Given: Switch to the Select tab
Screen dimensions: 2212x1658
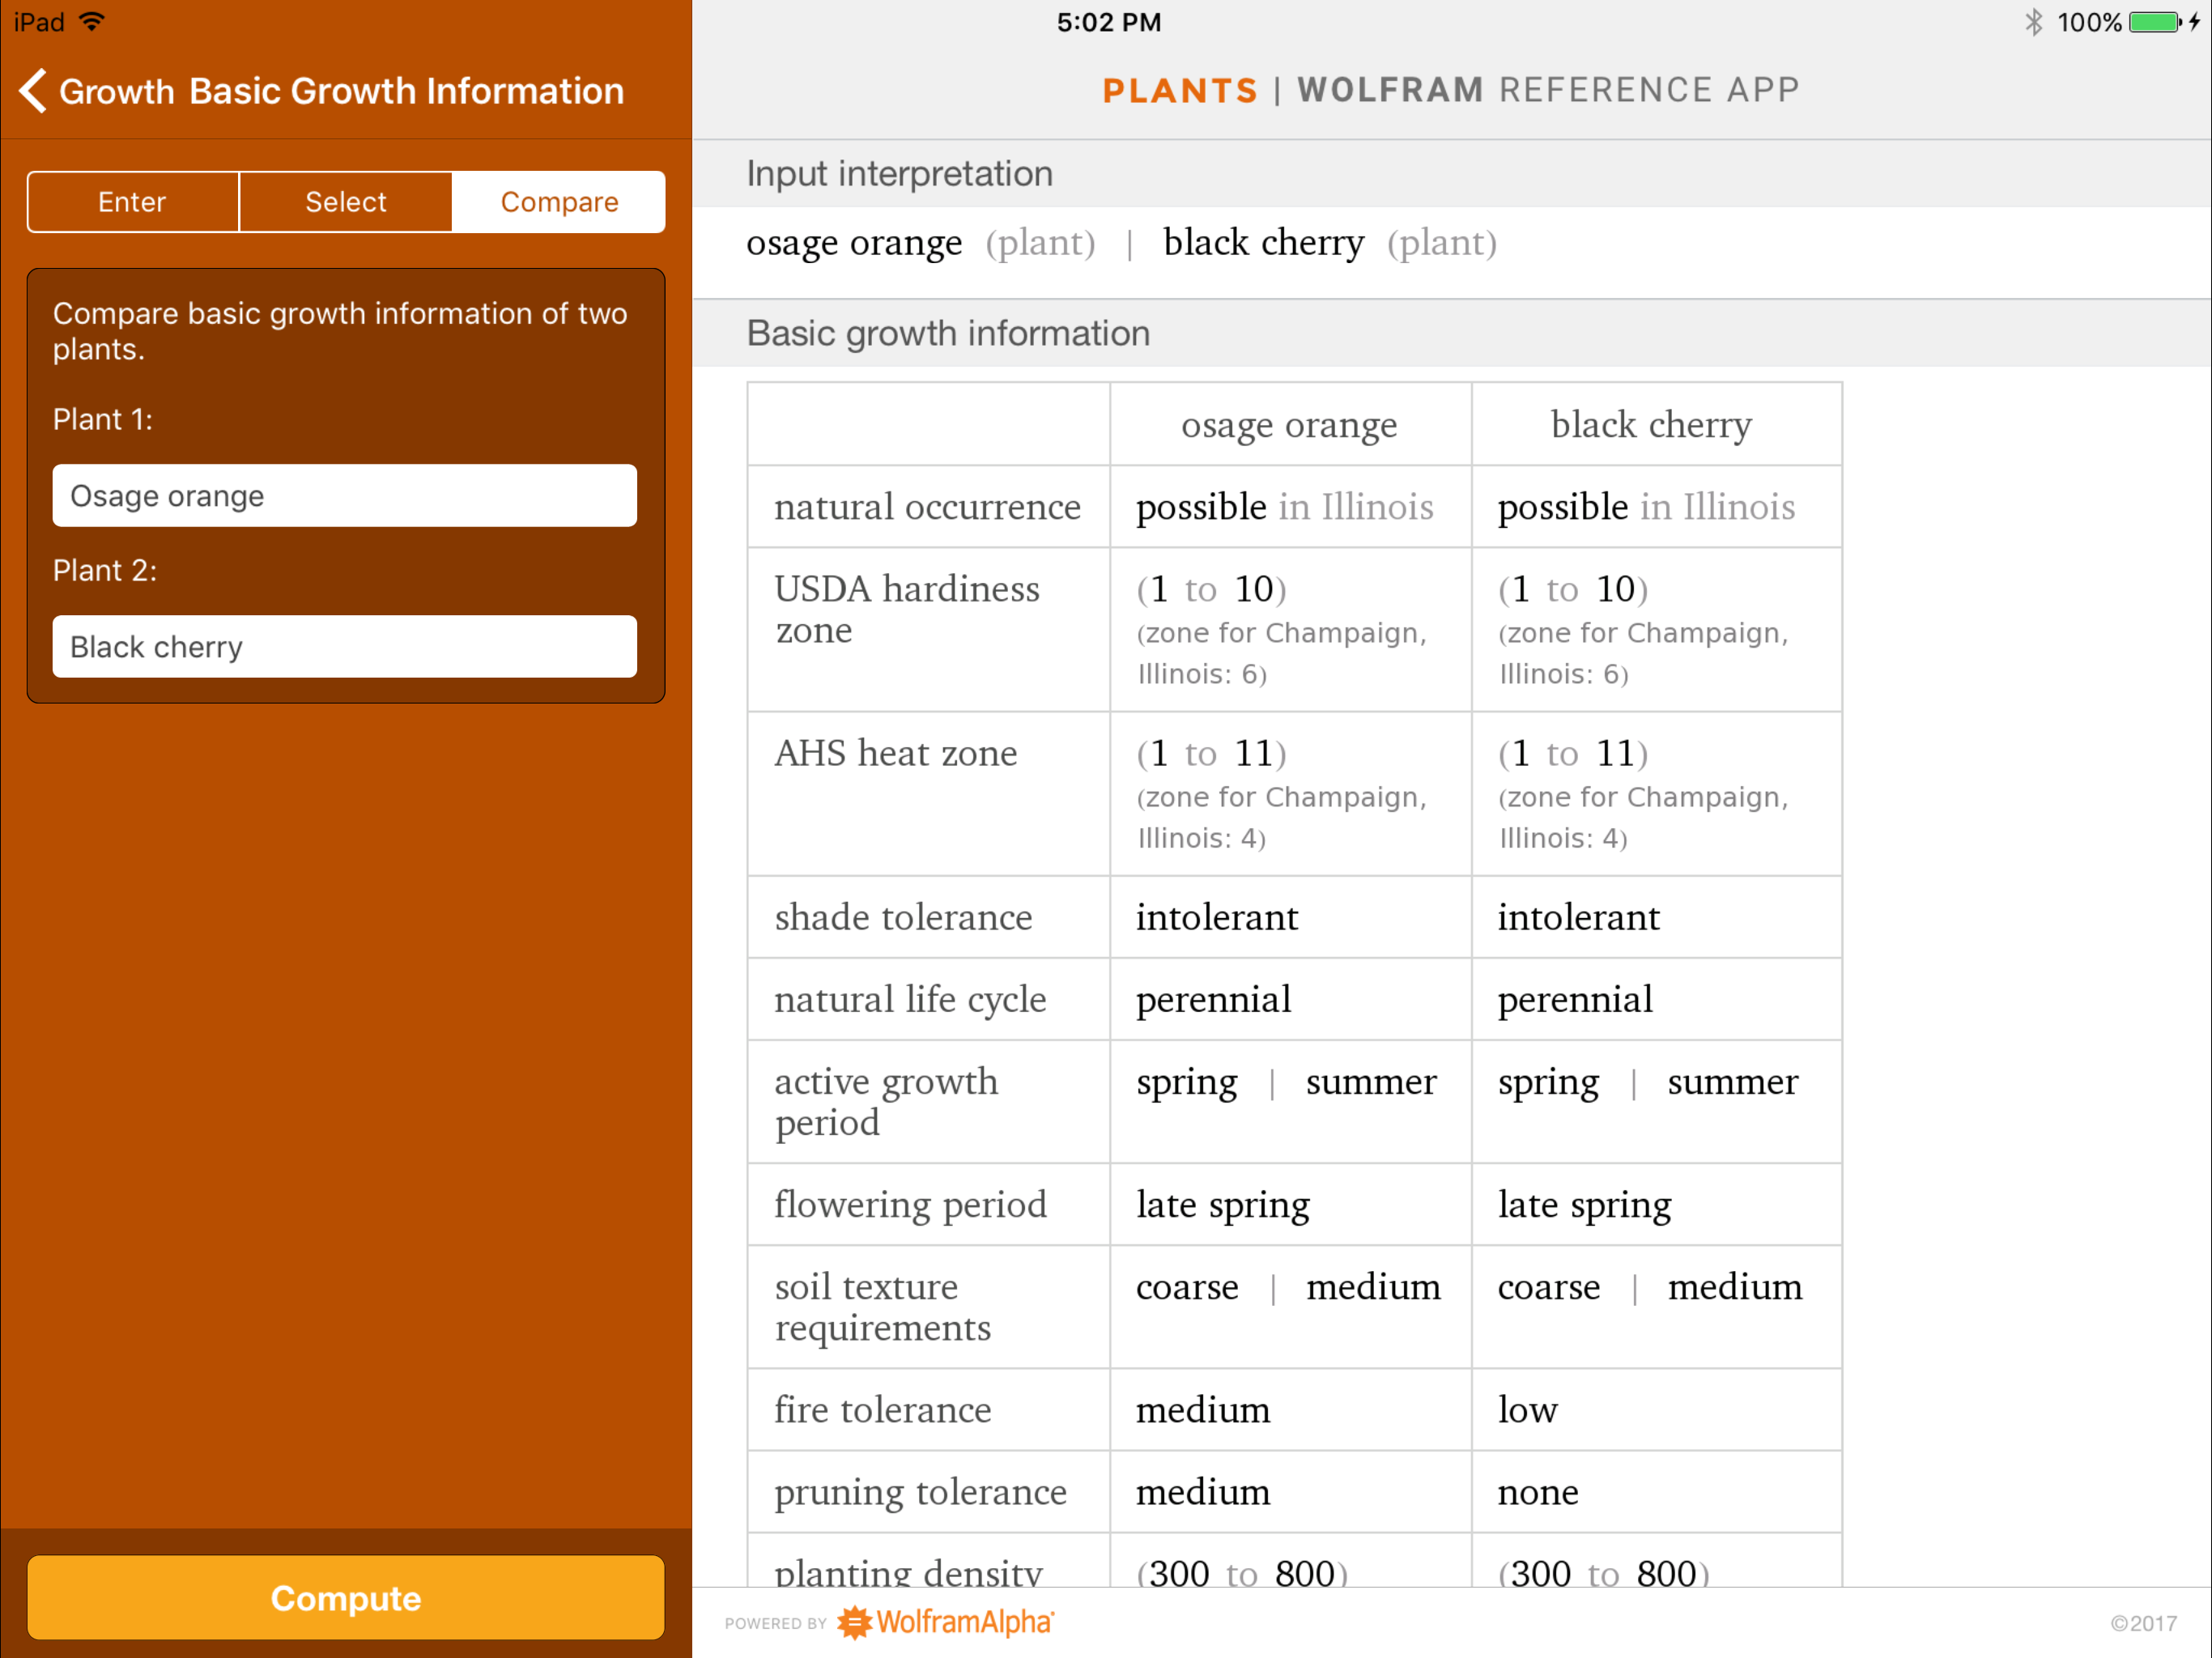Looking at the screenshot, I should (345, 202).
